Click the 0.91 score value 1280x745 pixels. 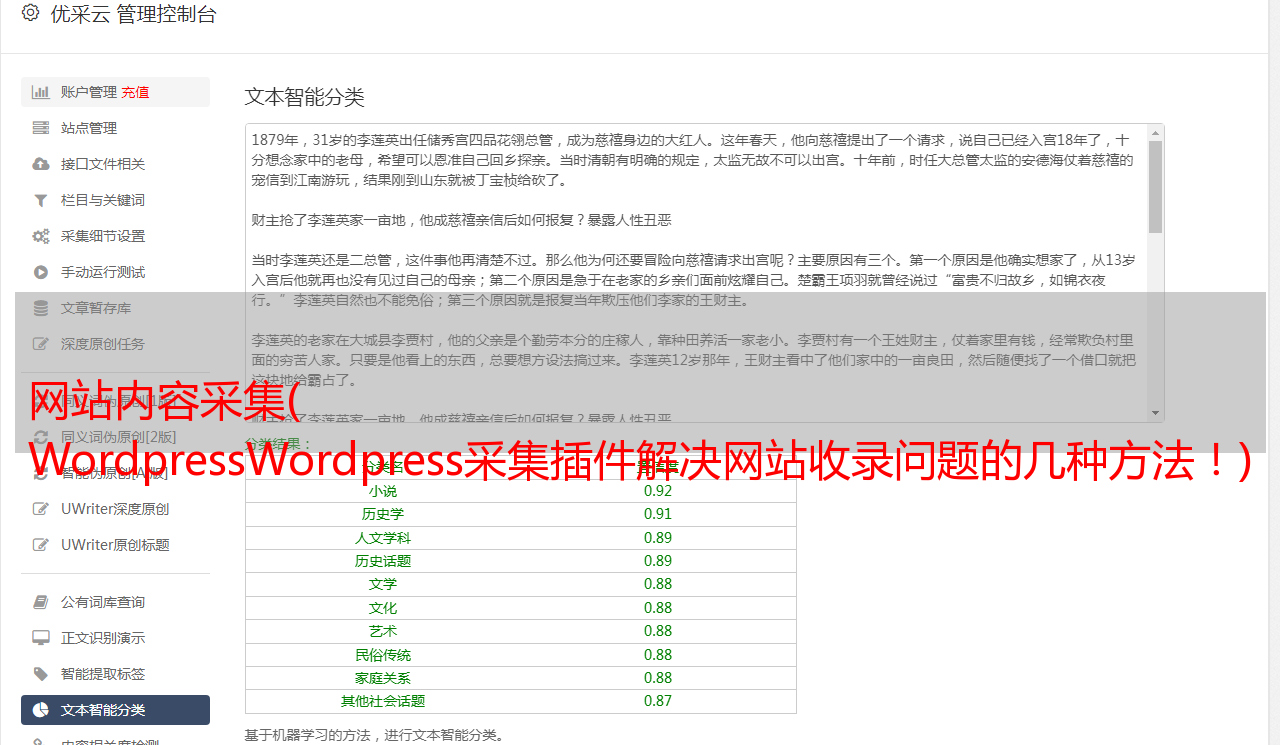point(658,514)
